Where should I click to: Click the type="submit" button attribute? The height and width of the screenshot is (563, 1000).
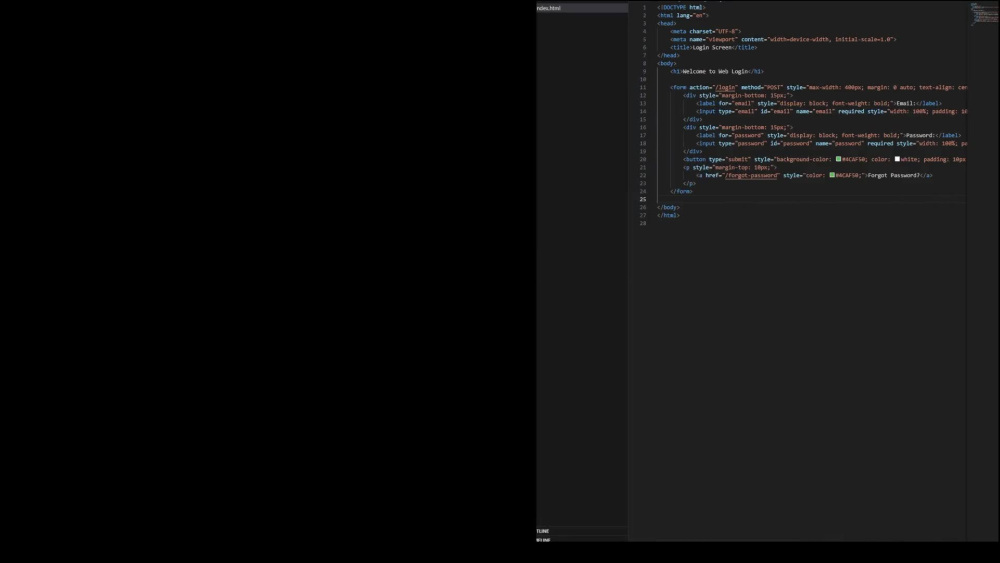coord(730,159)
